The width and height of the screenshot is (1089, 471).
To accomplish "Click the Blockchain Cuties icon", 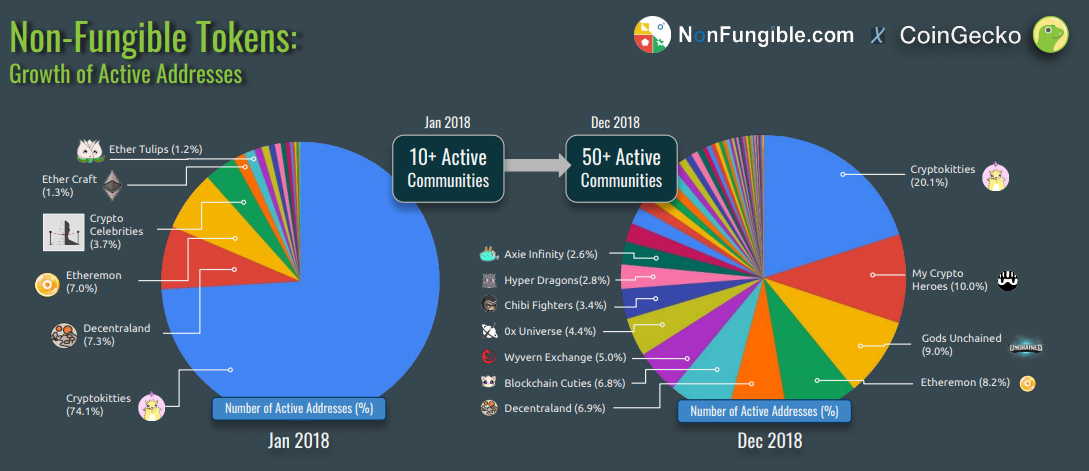I will point(489,382).
